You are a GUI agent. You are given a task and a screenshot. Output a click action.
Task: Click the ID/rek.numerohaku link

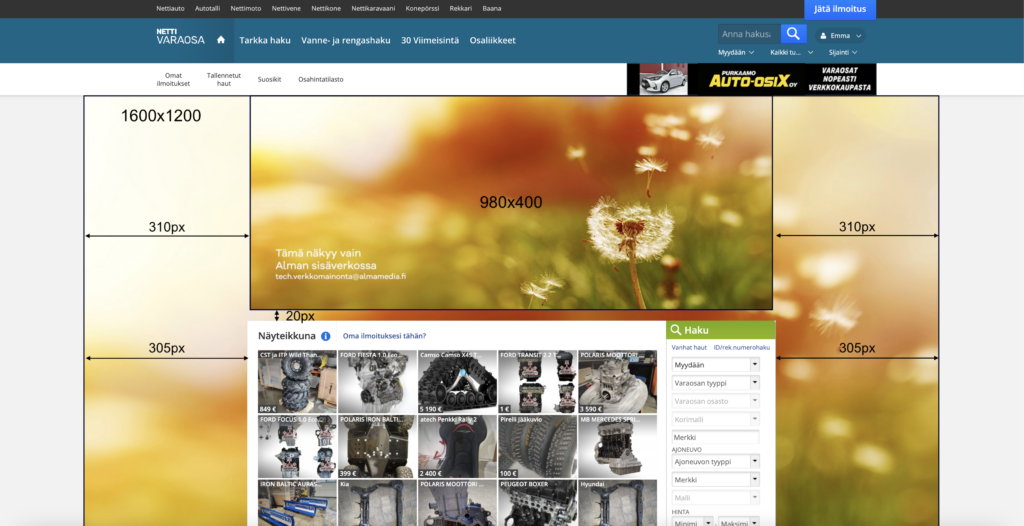[x=742, y=348]
